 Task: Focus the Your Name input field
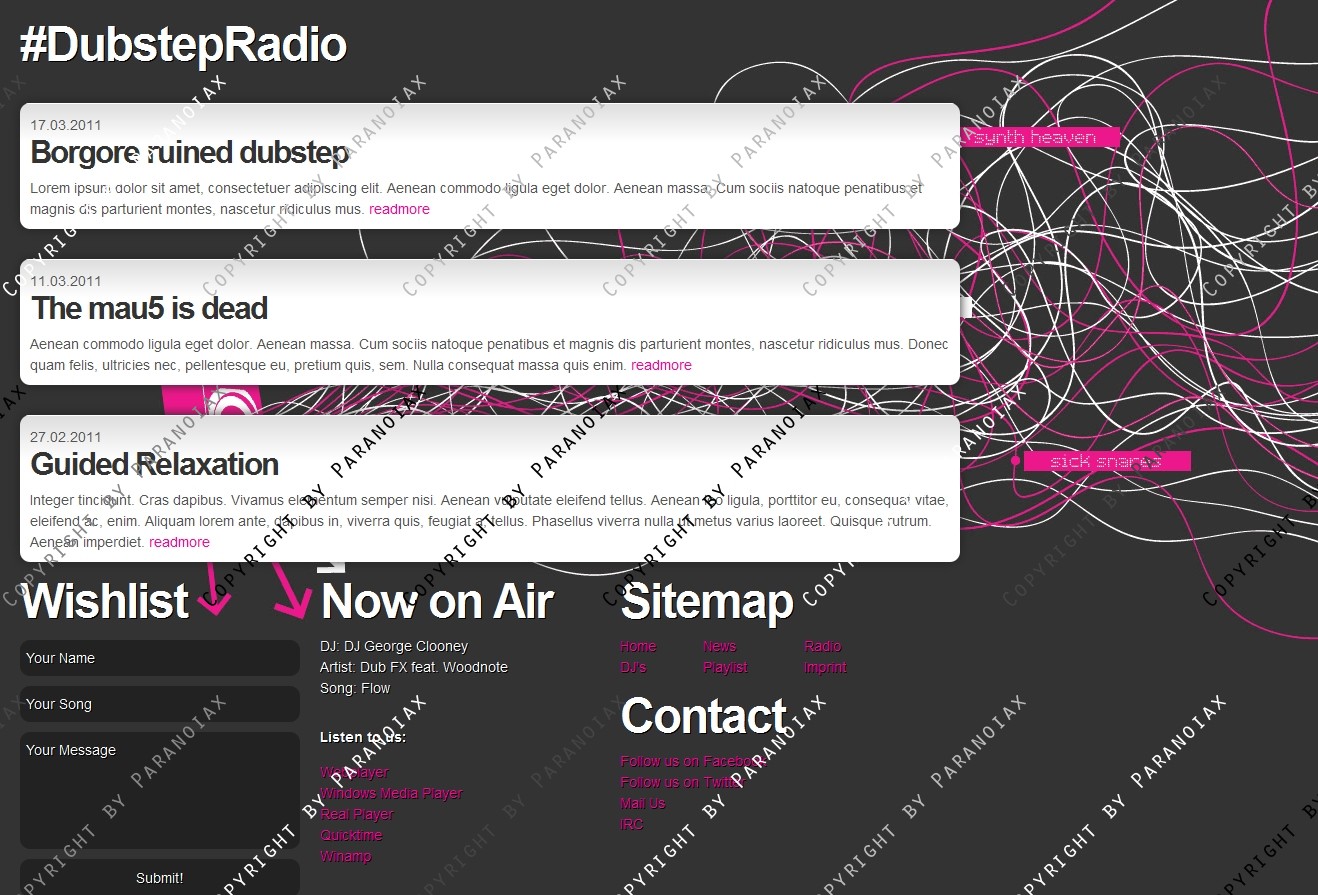[160, 658]
